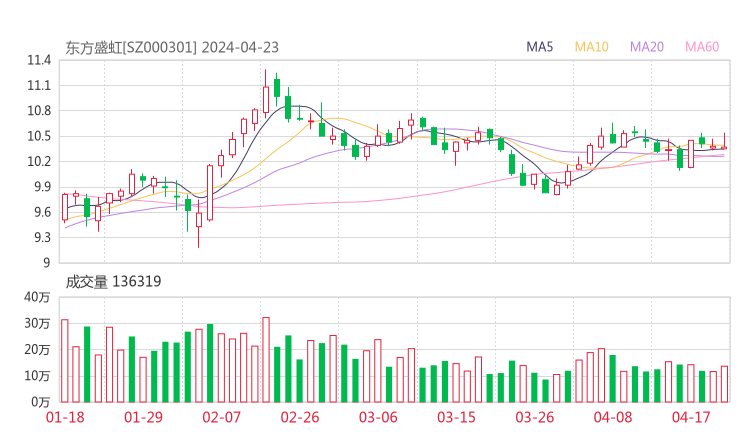Click the last volume bar at right edge

(x=724, y=384)
